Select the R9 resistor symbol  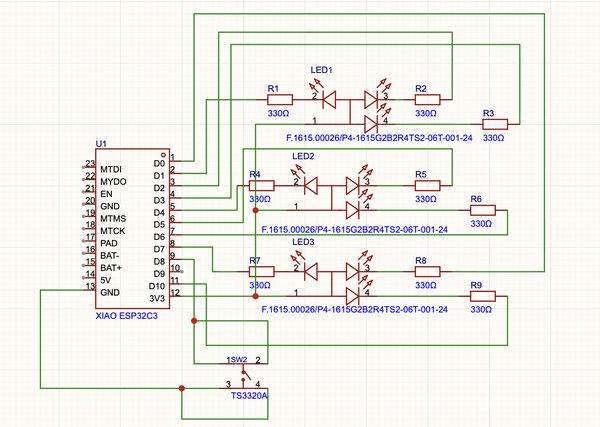point(483,296)
